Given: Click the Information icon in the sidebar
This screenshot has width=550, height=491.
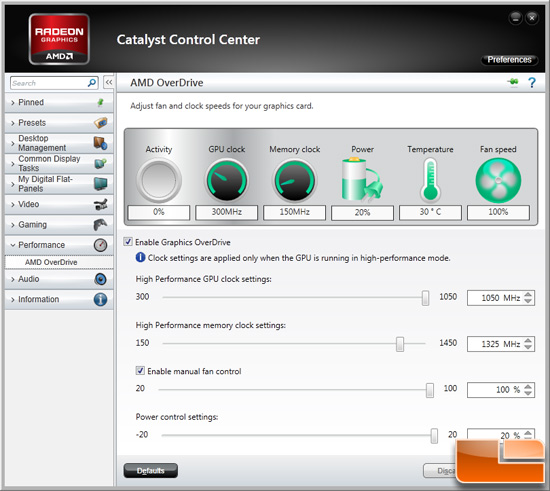Looking at the screenshot, I should [x=100, y=300].
